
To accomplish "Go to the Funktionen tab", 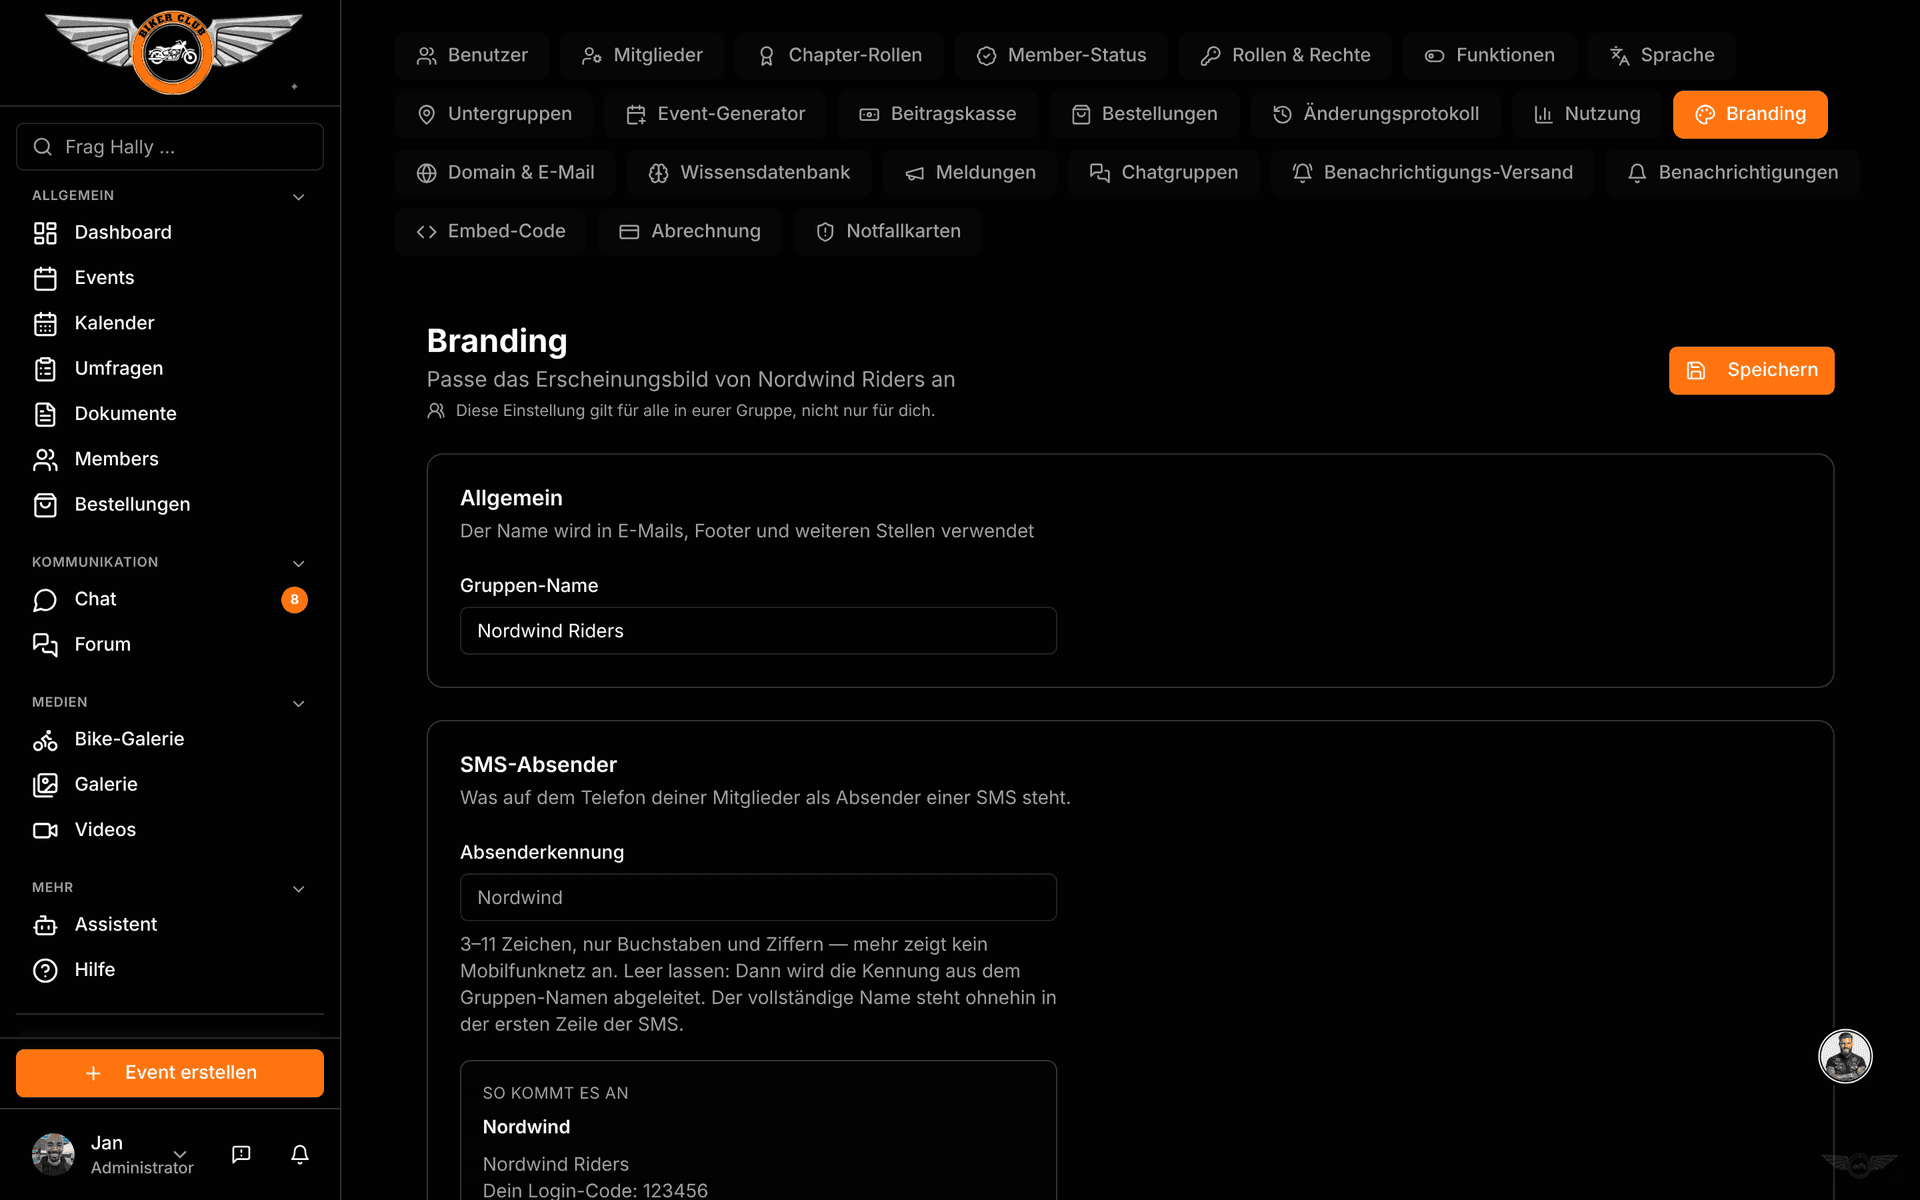I will pyautogui.click(x=1490, y=56).
